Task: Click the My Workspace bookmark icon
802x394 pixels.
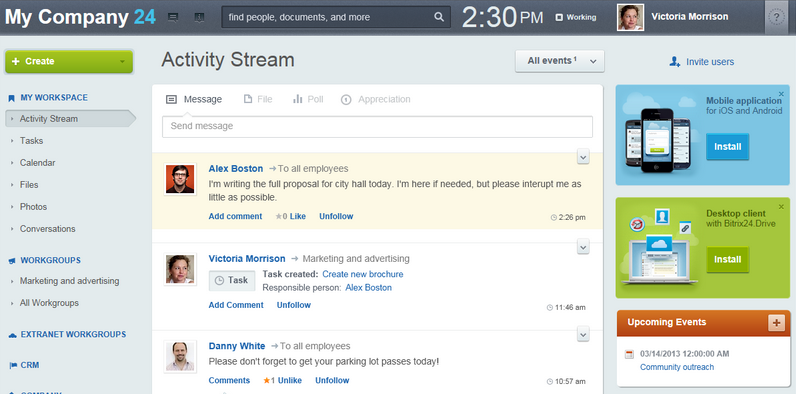Action: (x=12, y=98)
